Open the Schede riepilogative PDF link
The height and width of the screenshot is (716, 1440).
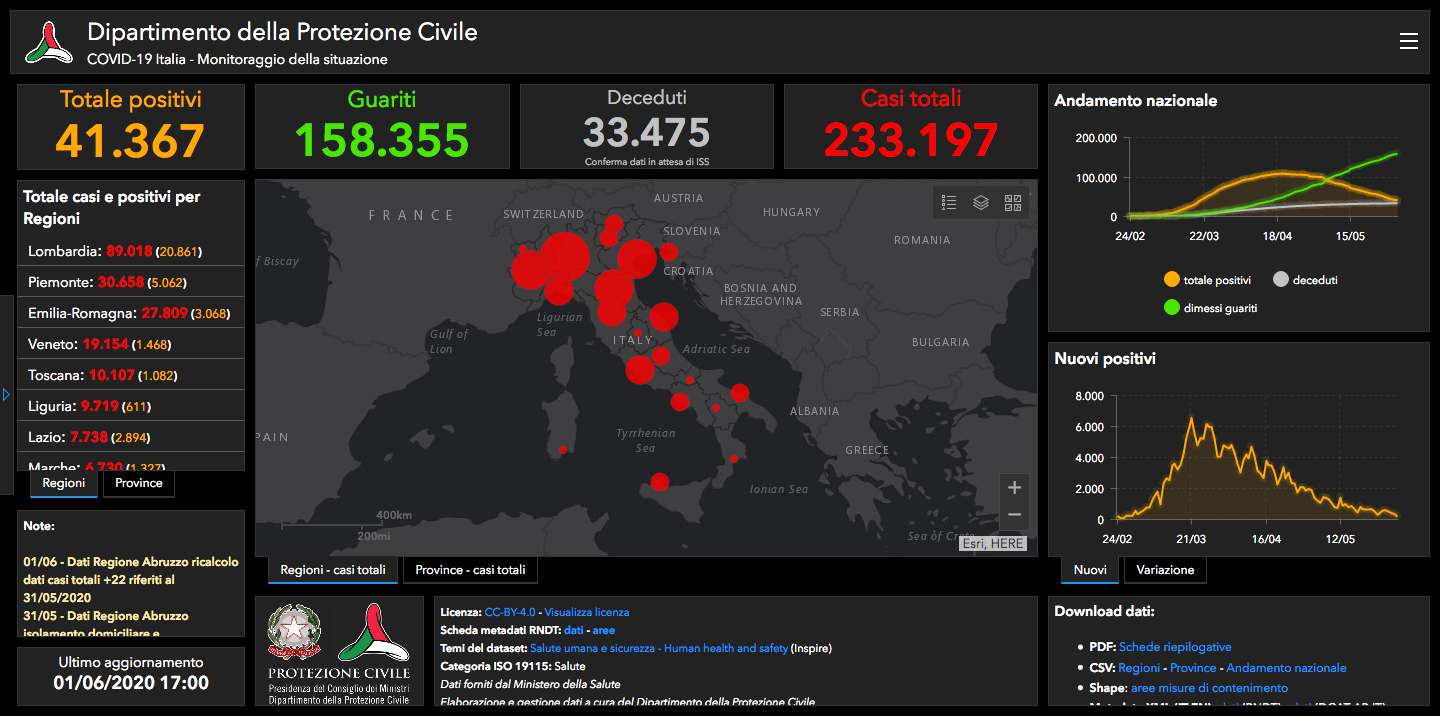tap(1175, 647)
